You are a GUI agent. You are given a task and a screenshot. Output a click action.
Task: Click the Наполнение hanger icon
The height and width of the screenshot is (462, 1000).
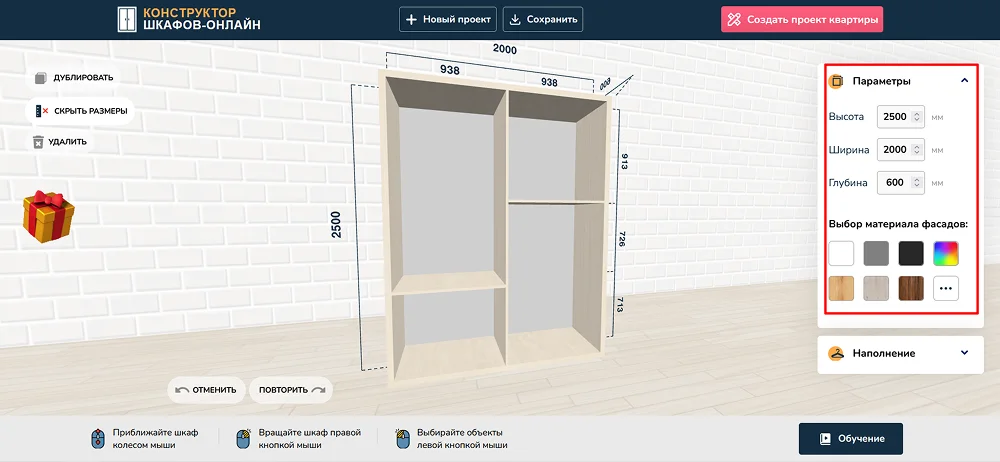point(836,354)
